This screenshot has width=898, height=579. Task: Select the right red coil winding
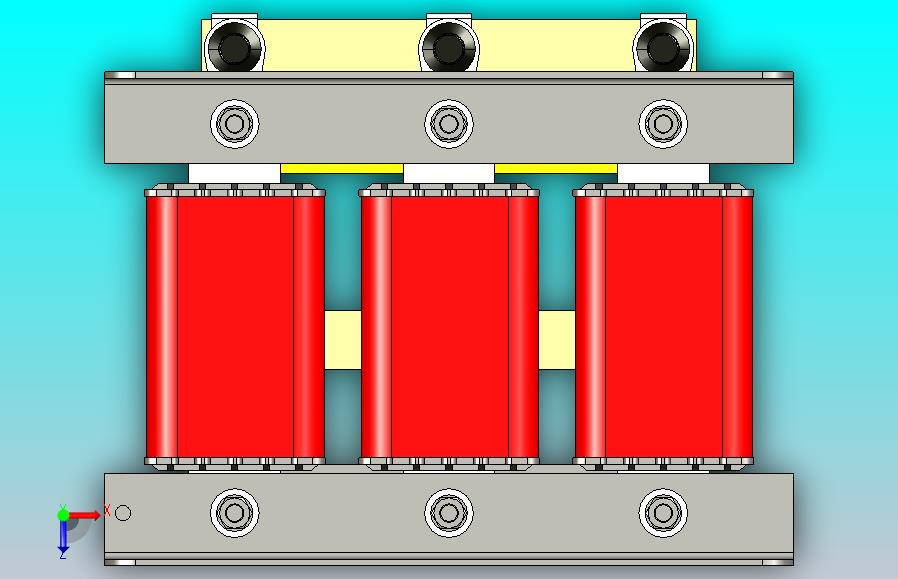click(x=664, y=327)
